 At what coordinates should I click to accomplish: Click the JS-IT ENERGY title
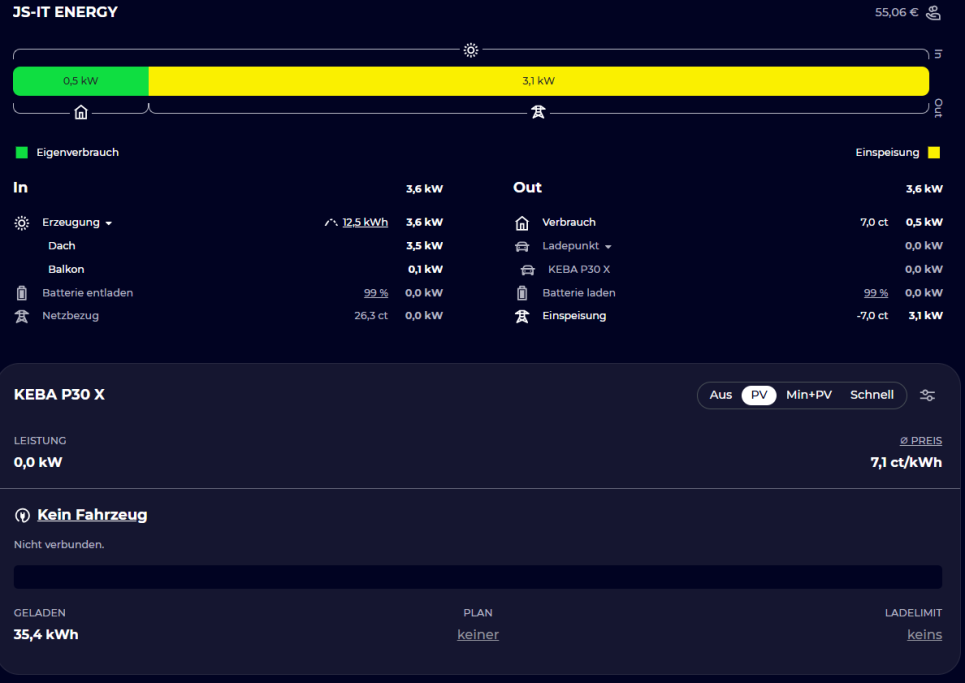click(x=65, y=12)
